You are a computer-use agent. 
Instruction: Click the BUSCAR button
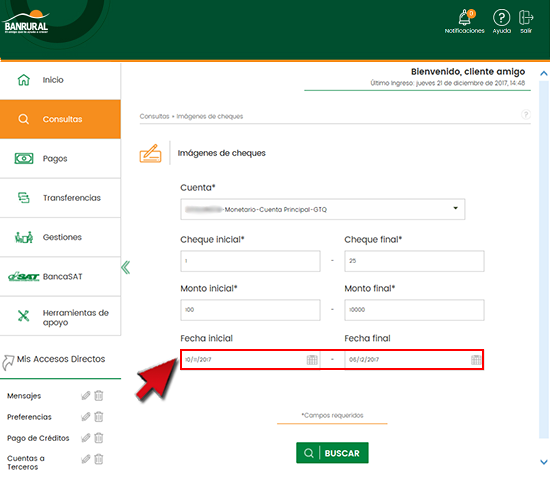click(332, 453)
